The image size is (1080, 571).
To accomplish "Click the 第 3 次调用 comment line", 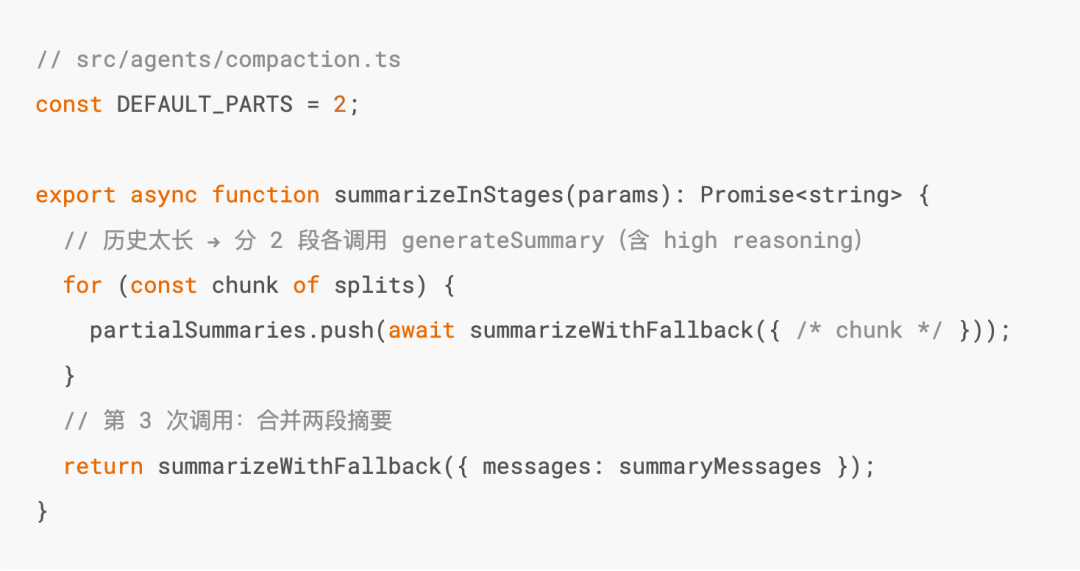I will tap(228, 421).
